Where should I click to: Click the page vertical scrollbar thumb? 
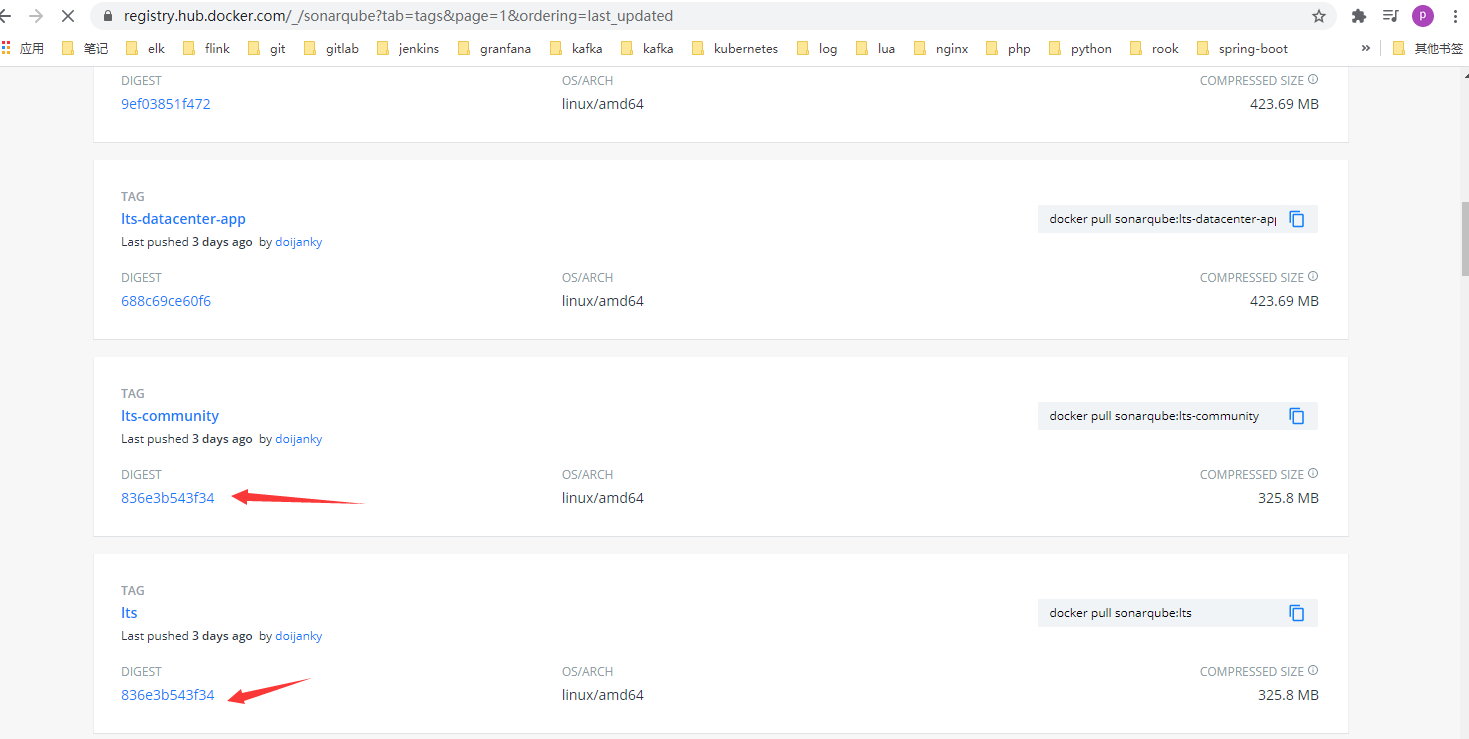tap(1464, 237)
